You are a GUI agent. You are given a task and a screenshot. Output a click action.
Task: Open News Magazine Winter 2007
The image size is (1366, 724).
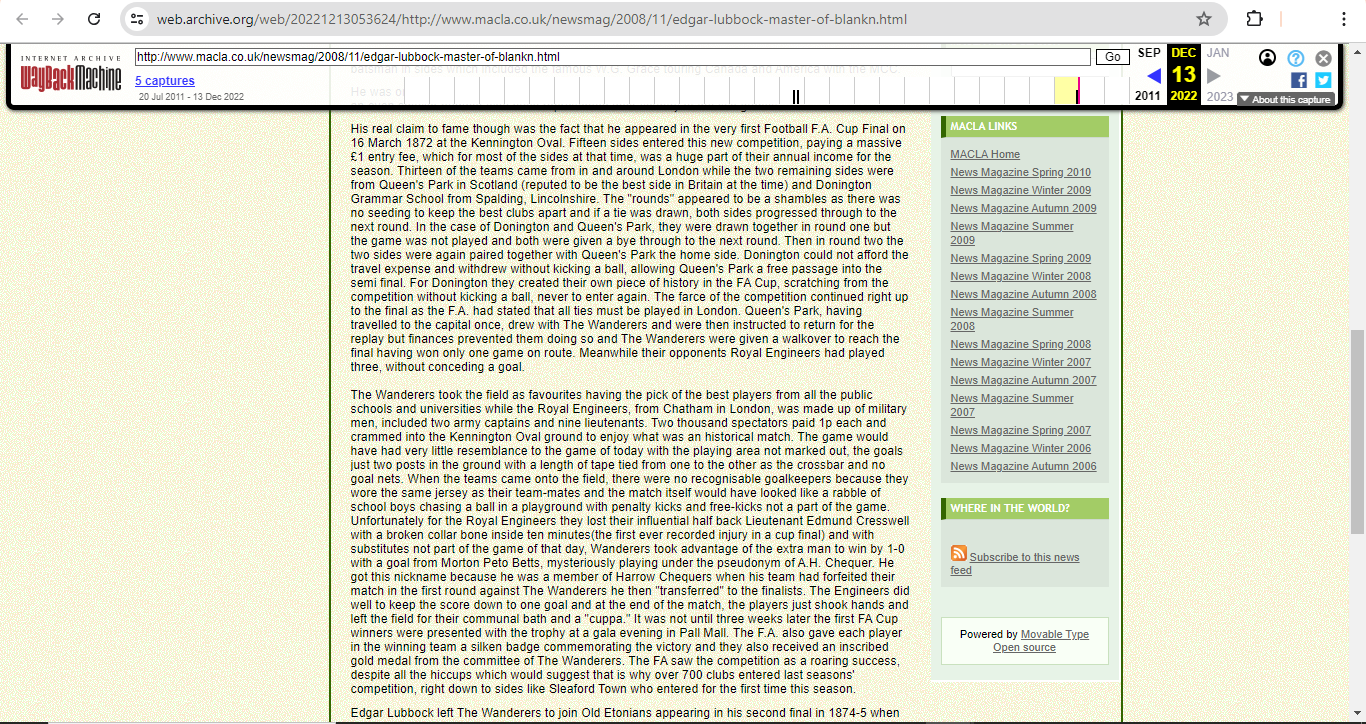[1020, 362]
